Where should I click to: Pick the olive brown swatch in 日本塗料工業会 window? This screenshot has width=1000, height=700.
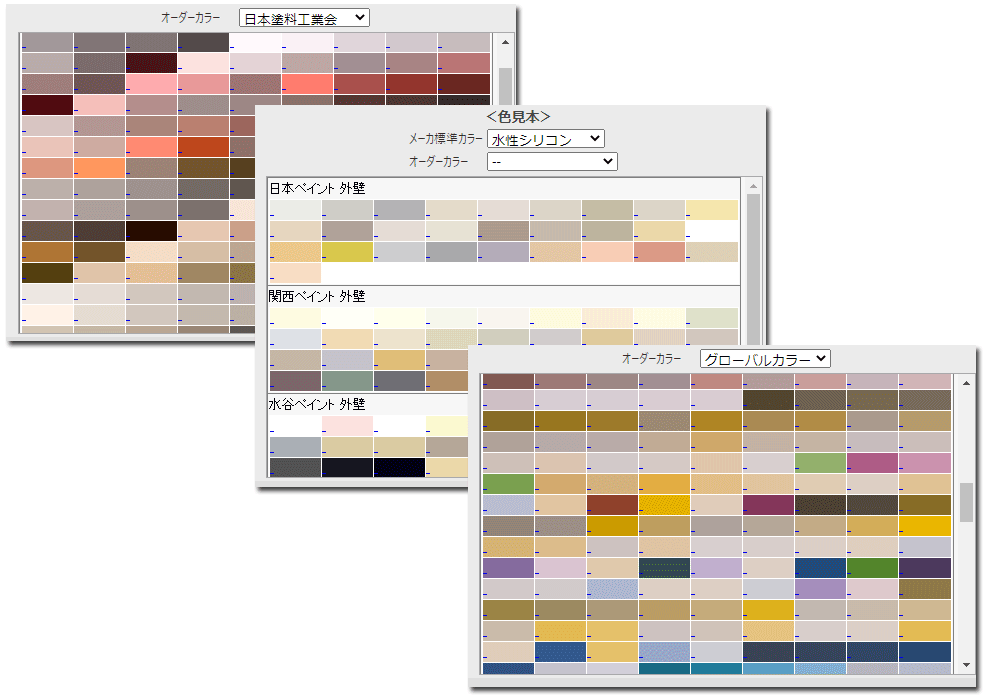click(x=47, y=273)
